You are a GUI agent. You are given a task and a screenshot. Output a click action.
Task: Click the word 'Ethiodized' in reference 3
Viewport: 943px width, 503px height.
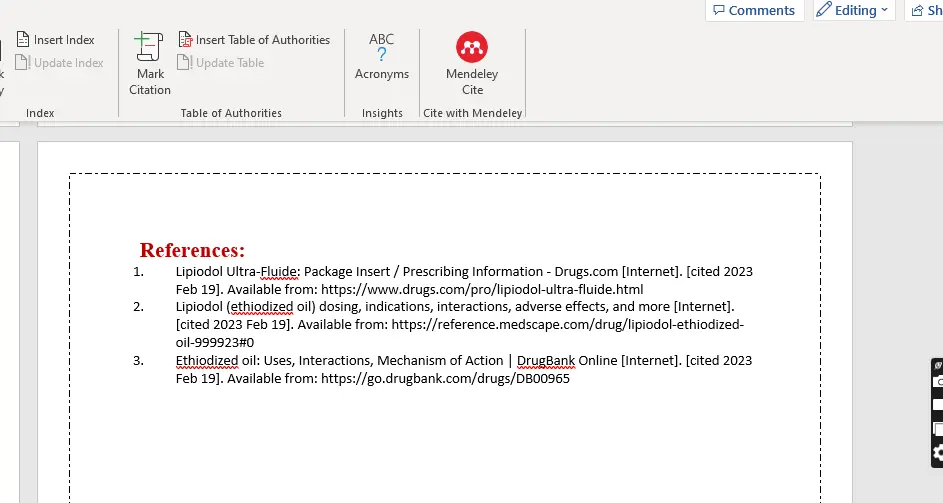click(x=207, y=360)
